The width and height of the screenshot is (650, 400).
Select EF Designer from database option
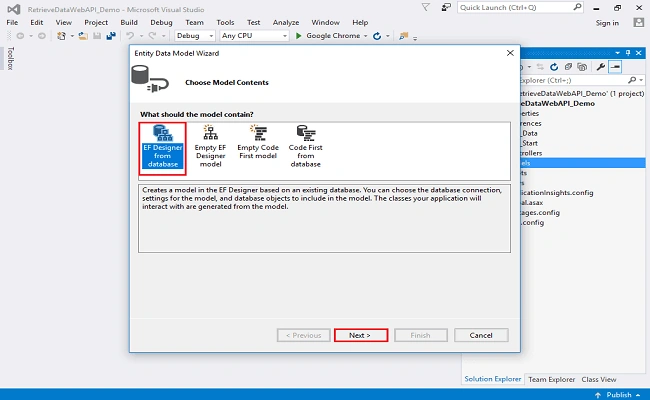162,148
